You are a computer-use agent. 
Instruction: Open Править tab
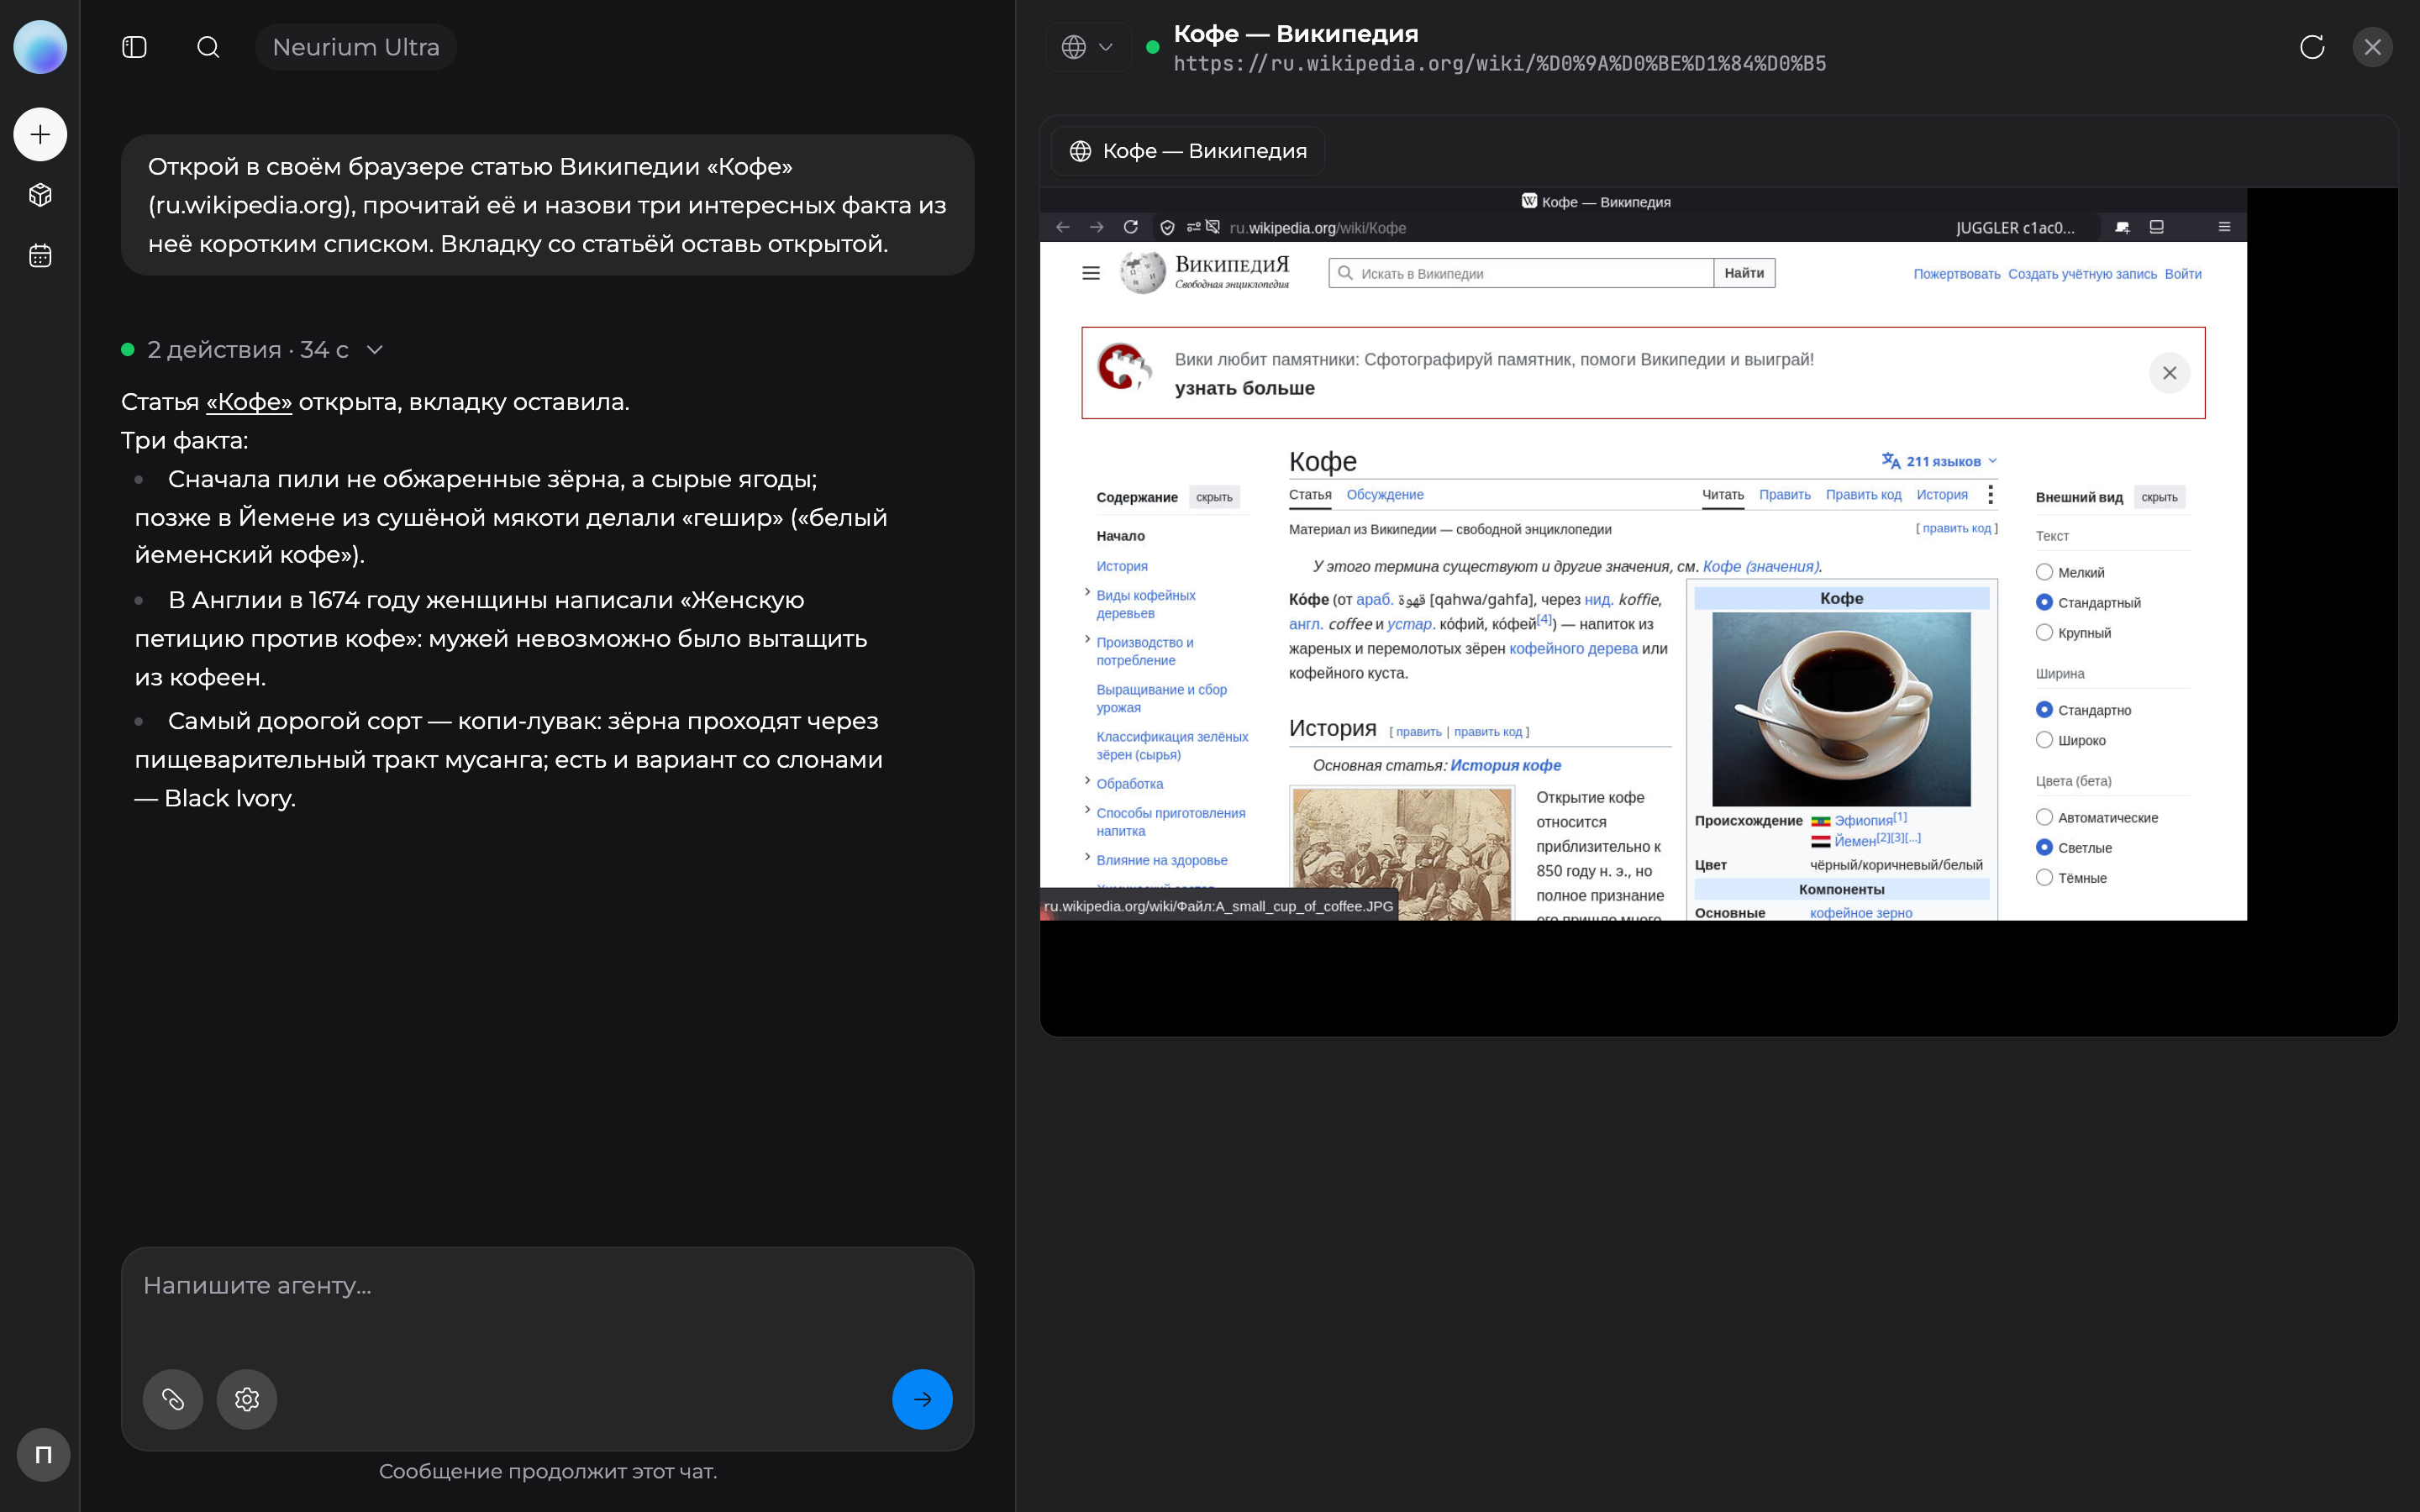click(1785, 495)
